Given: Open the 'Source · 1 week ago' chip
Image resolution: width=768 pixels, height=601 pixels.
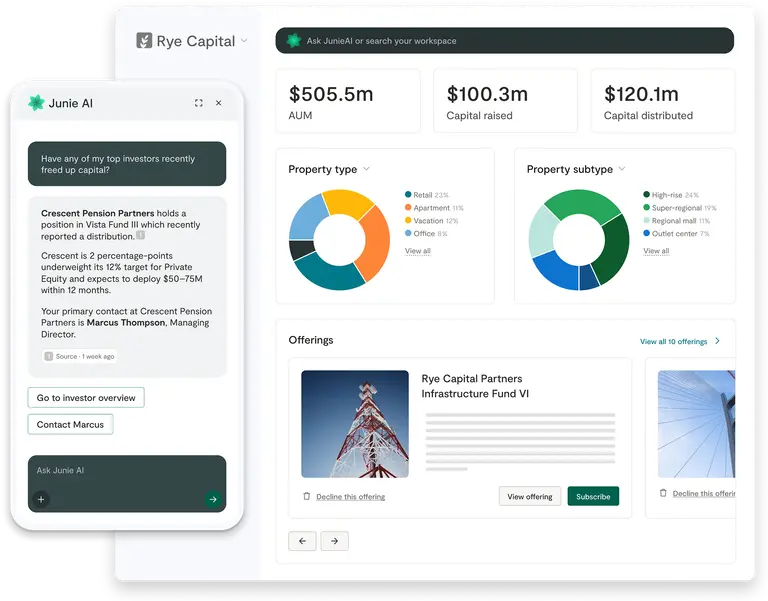Looking at the screenshot, I should coord(79,356).
